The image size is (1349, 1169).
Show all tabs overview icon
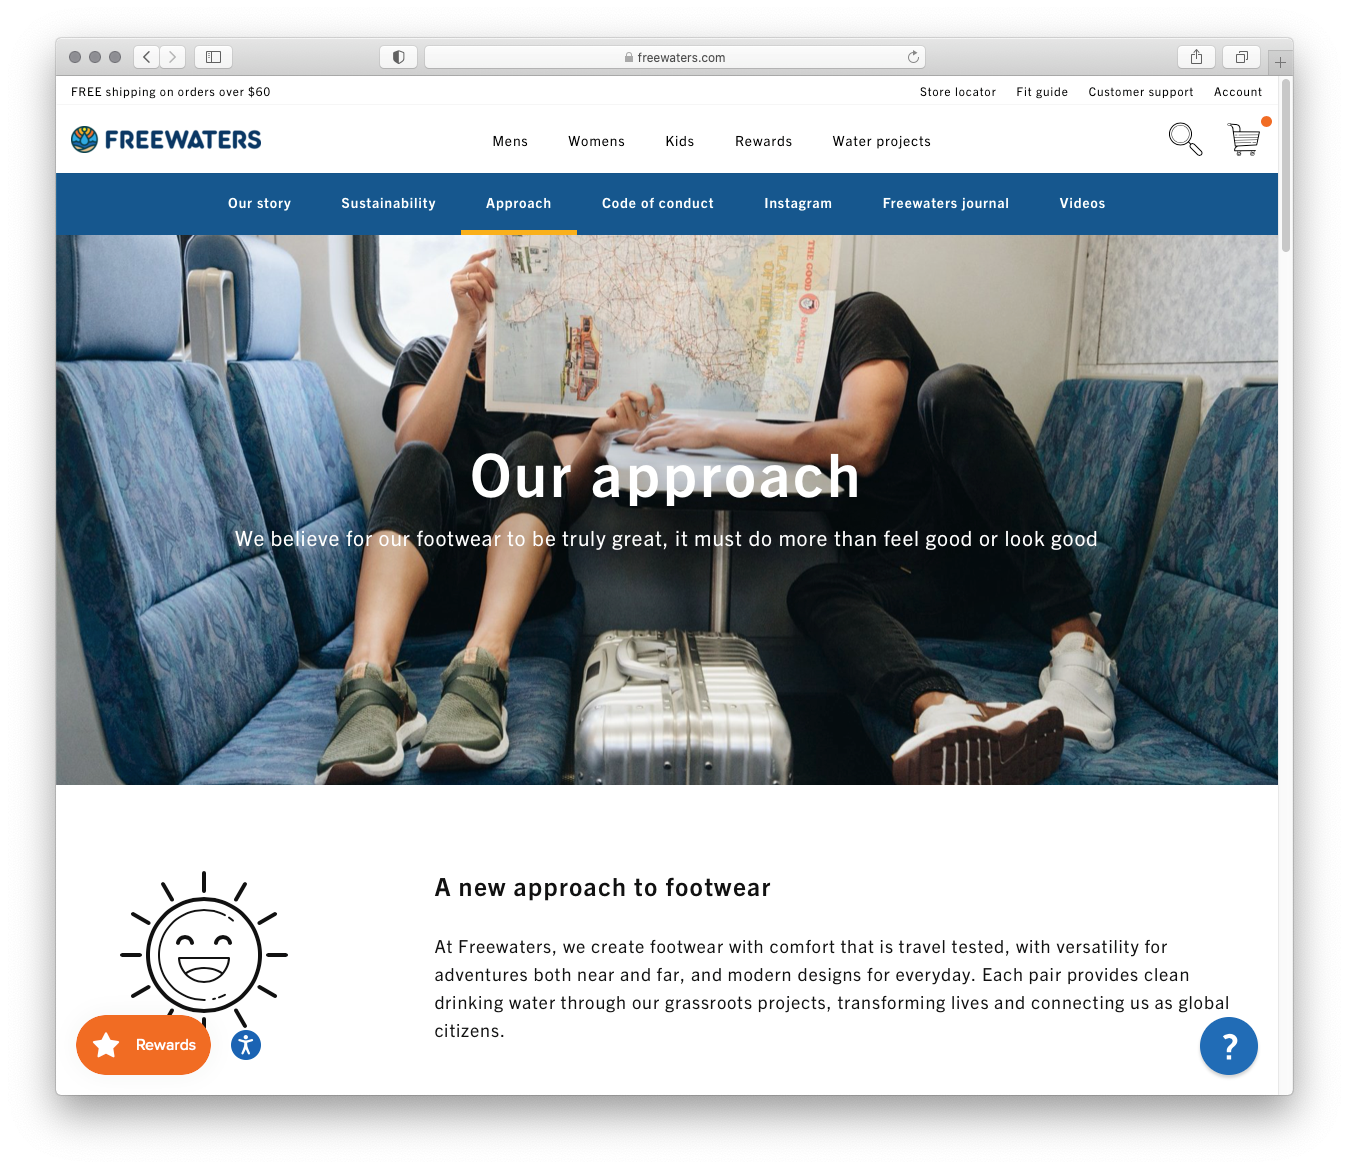pyautogui.click(x=1241, y=57)
